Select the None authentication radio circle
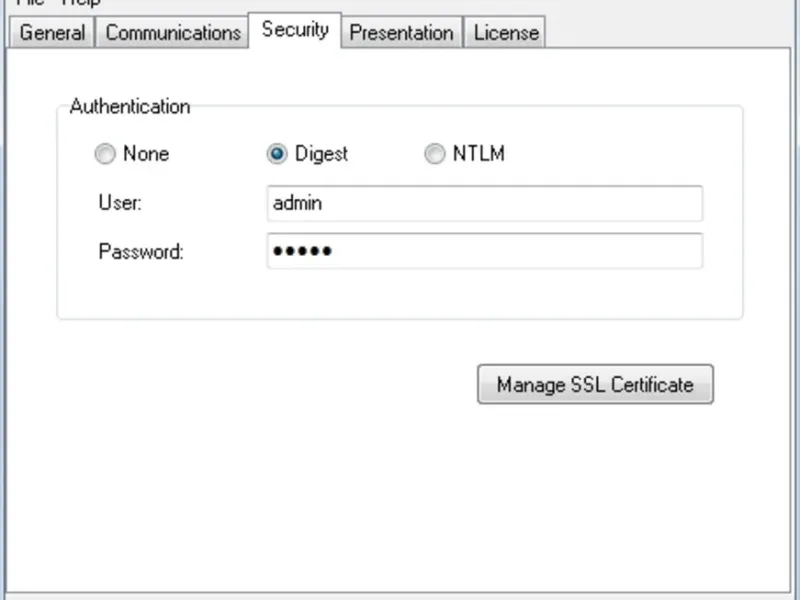The image size is (800, 600). point(104,154)
